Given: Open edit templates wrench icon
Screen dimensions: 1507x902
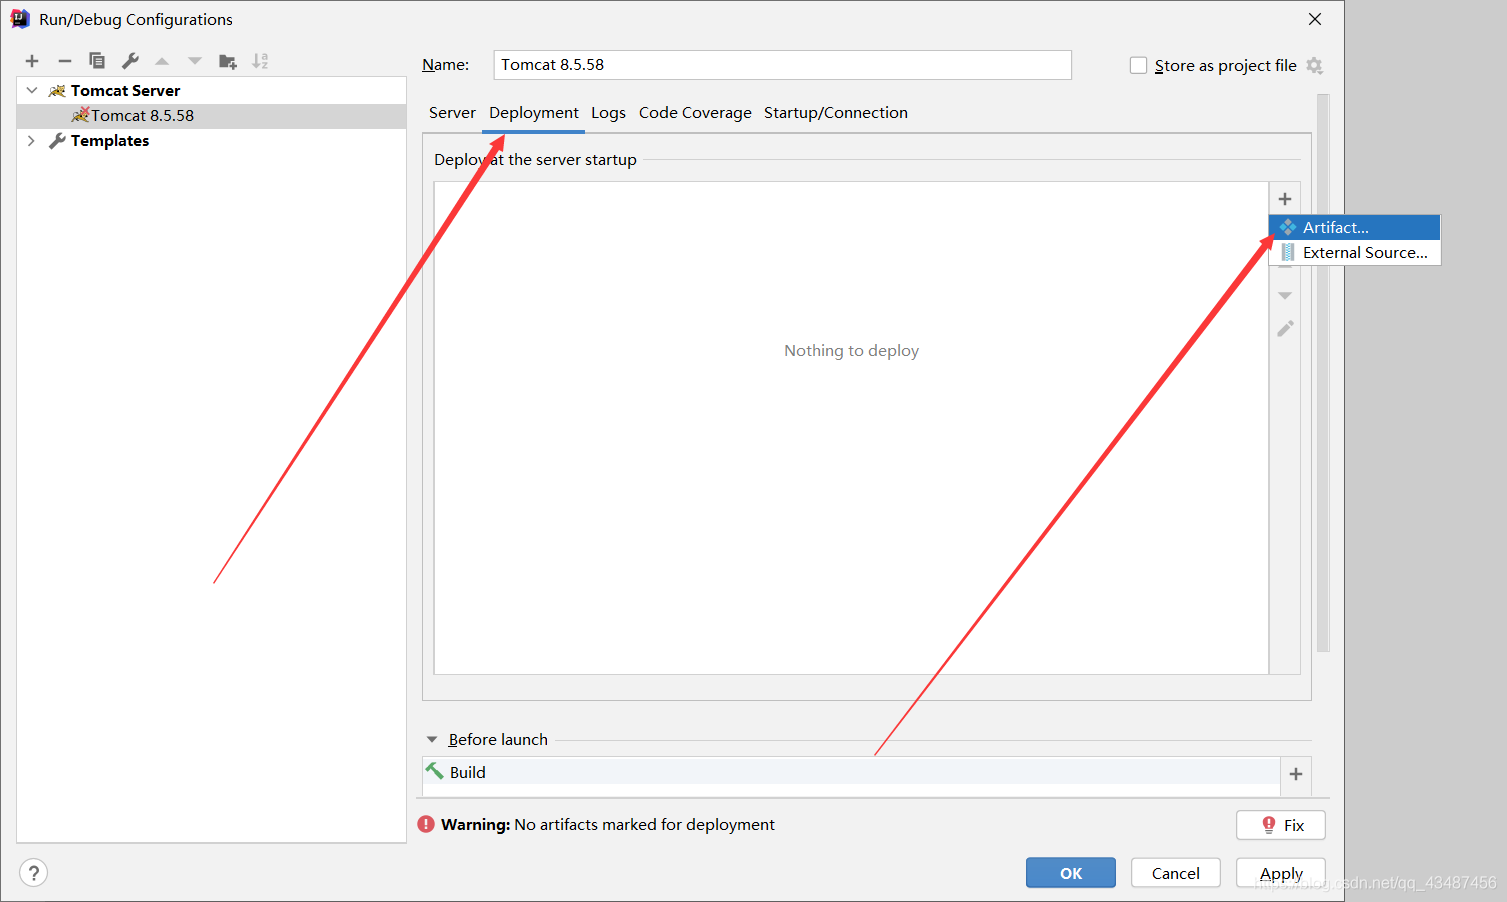Looking at the screenshot, I should [x=130, y=61].
